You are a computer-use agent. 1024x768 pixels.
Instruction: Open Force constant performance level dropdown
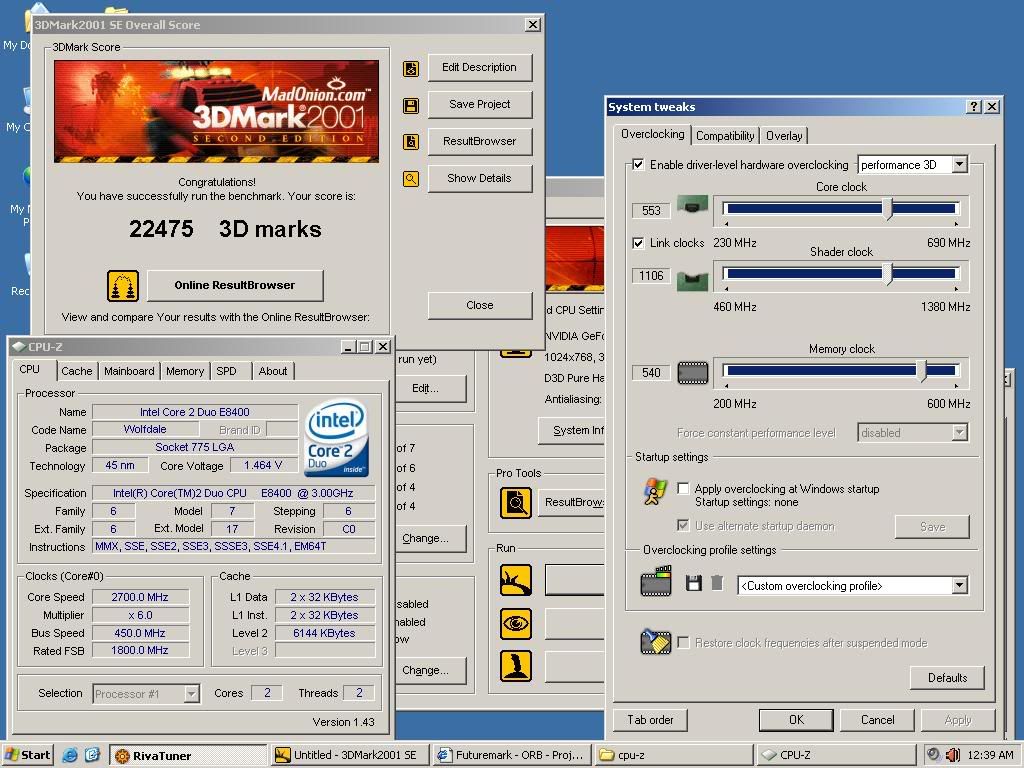pyautogui.click(x=959, y=432)
